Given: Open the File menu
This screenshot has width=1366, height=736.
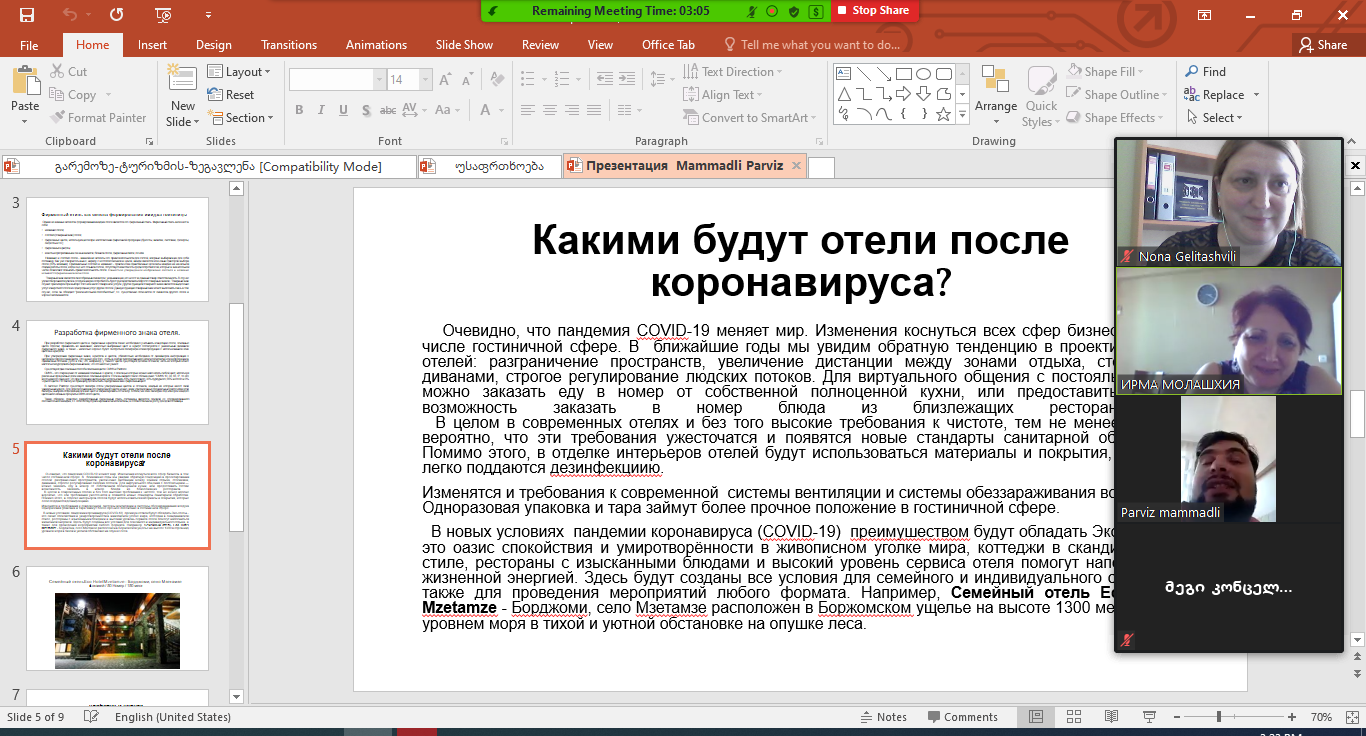Looking at the screenshot, I should click(x=29, y=45).
